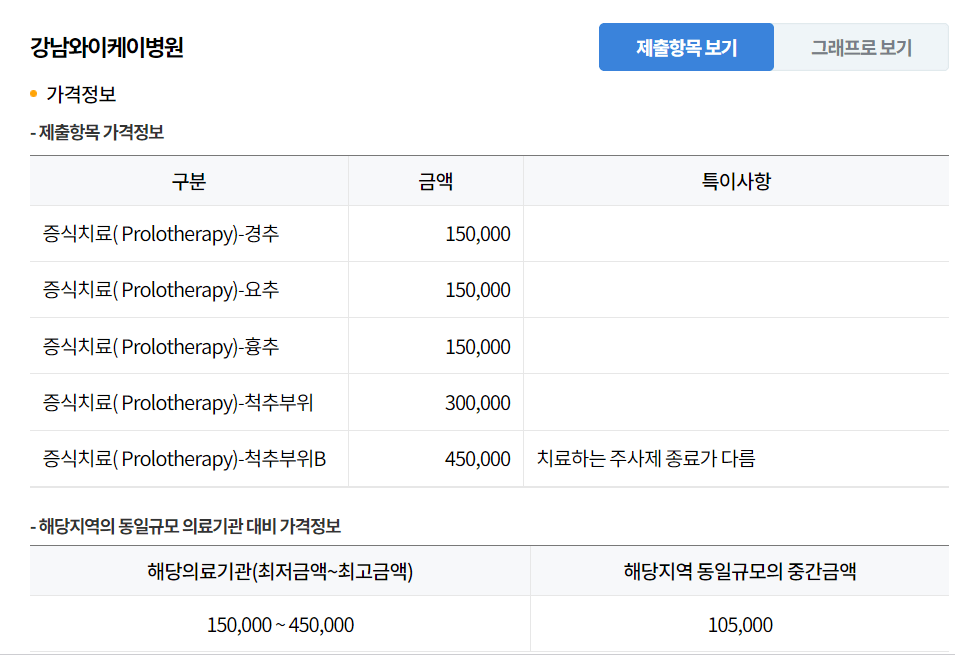Click the 150,000 amount in the 경추 row
The image size is (955, 658).
[x=478, y=234]
